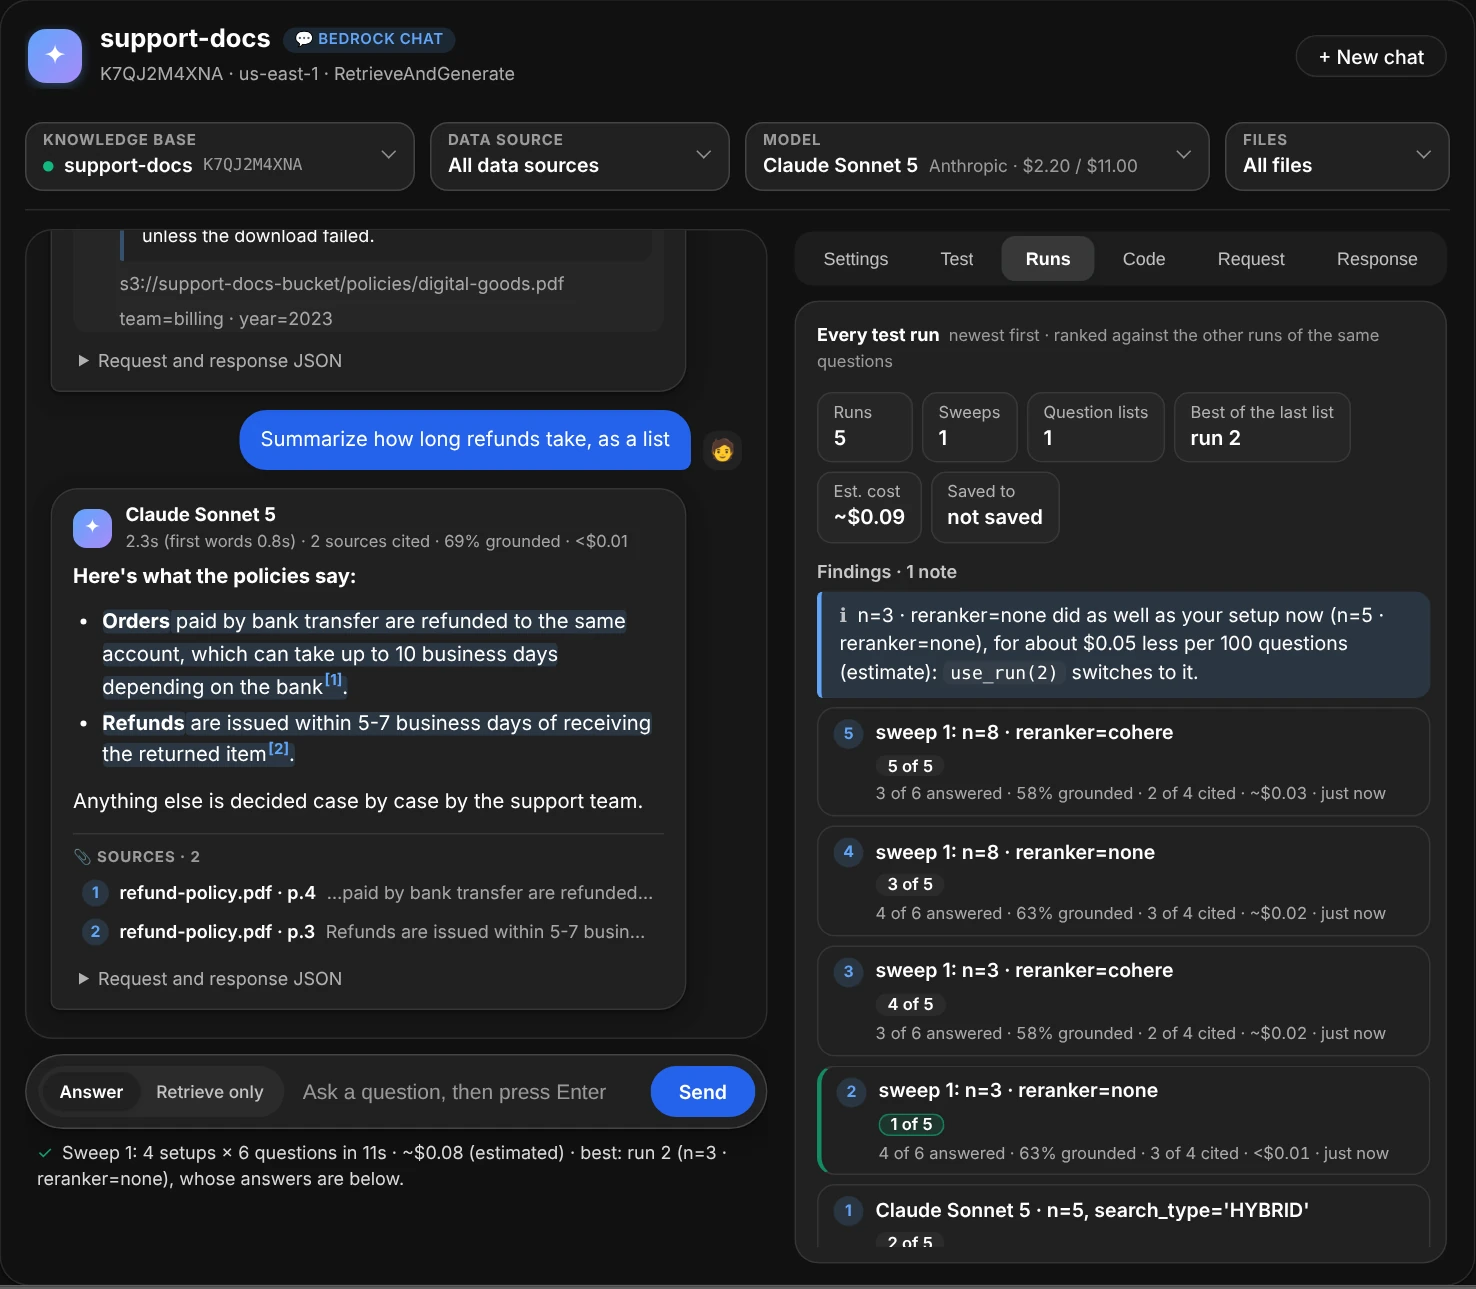1476x1289 pixels.
Task: Expand Request and response JSON under digital-goods source
Action: click(x=210, y=361)
